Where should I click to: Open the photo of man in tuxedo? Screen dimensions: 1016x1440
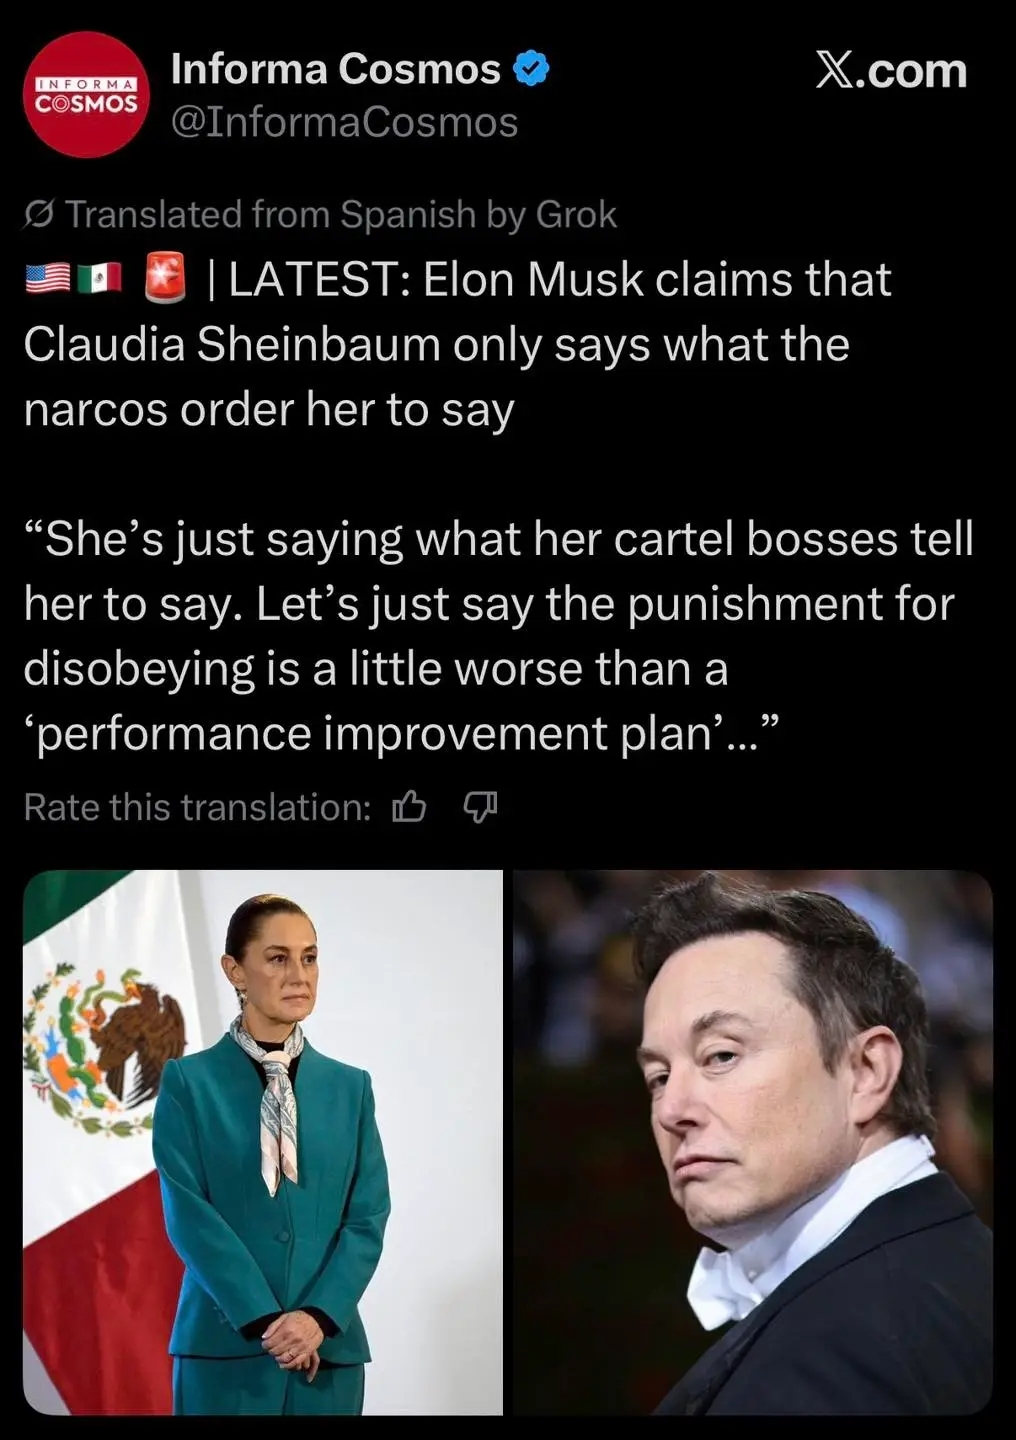[x=753, y=1142]
